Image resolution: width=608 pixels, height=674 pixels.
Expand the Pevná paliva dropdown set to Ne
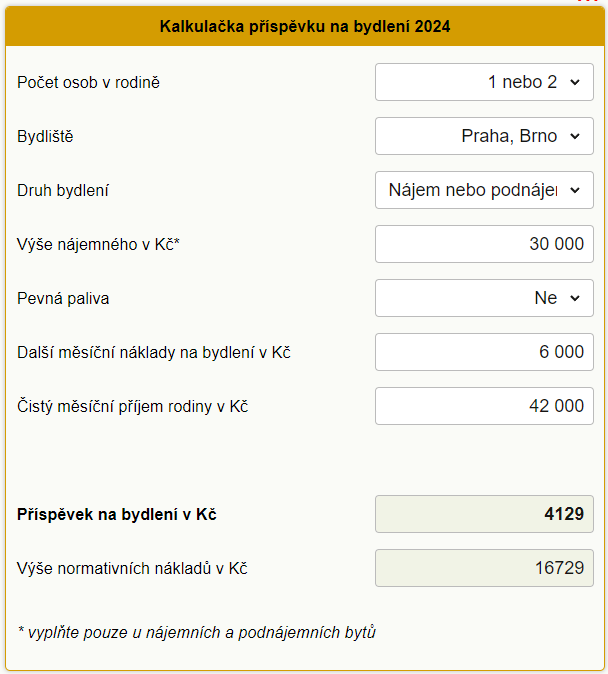(484, 298)
